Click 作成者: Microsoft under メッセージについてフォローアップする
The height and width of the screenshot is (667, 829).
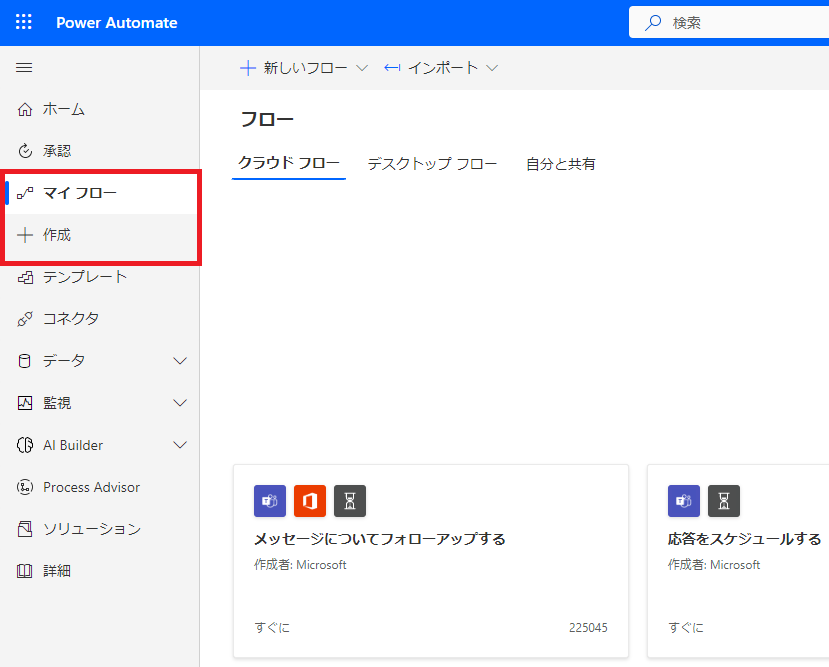300,564
